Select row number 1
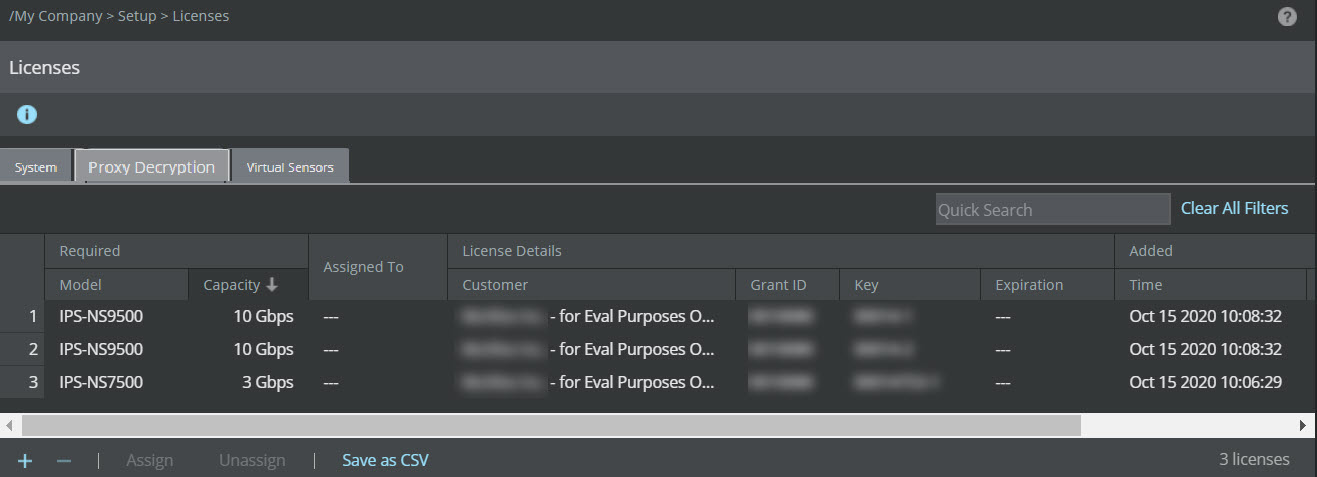 (22, 317)
